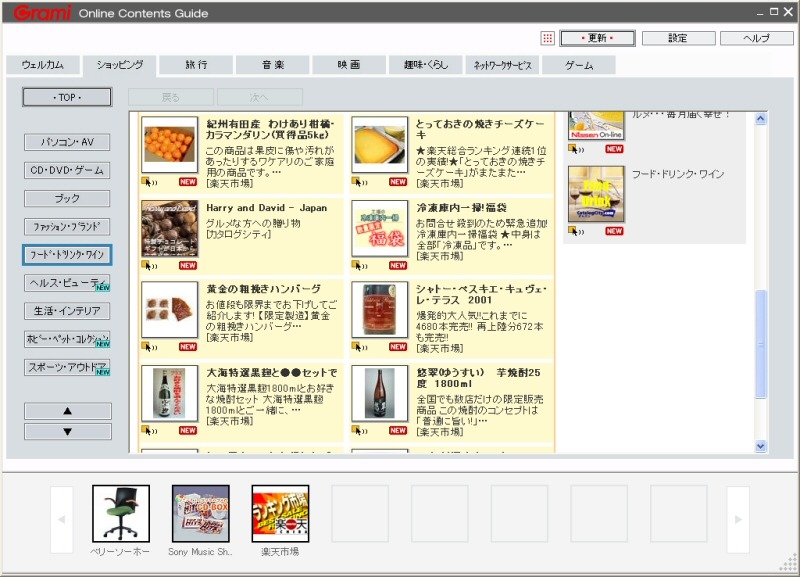Switch to the ゲーム tab
The height and width of the screenshot is (577, 800).
pyautogui.click(x=579, y=65)
